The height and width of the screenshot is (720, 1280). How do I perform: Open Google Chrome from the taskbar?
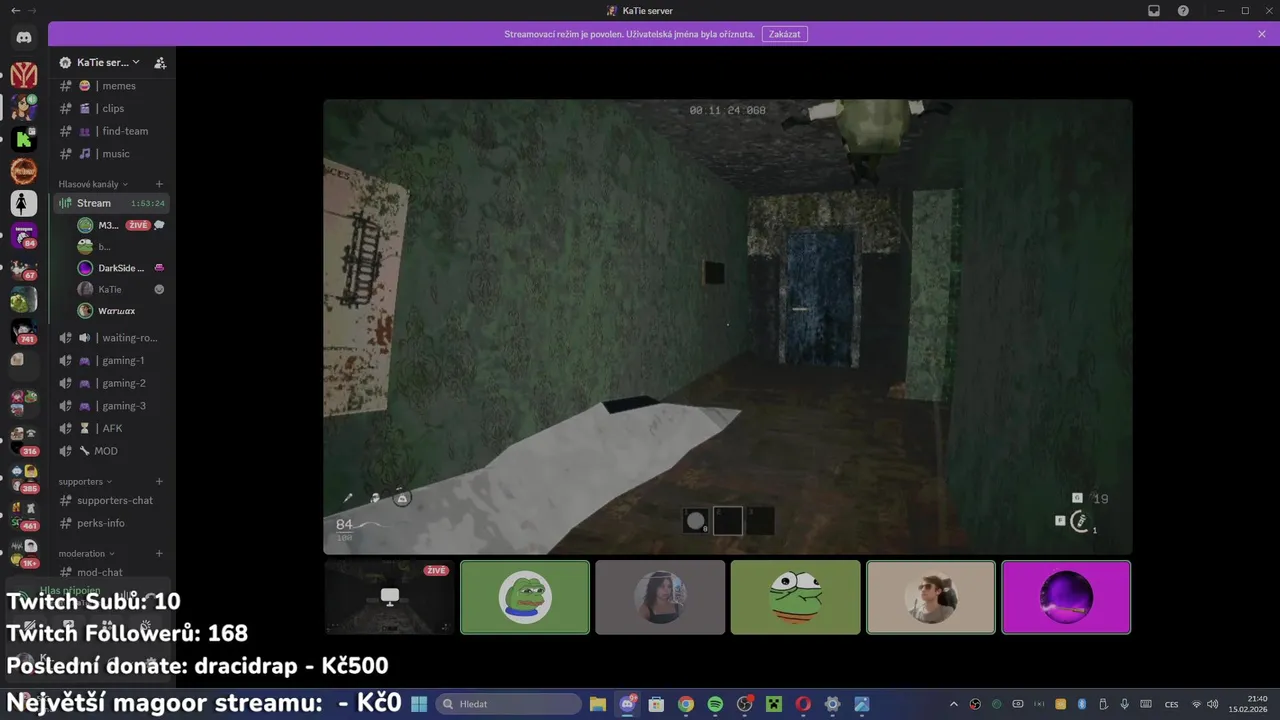[x=686, y=704]
